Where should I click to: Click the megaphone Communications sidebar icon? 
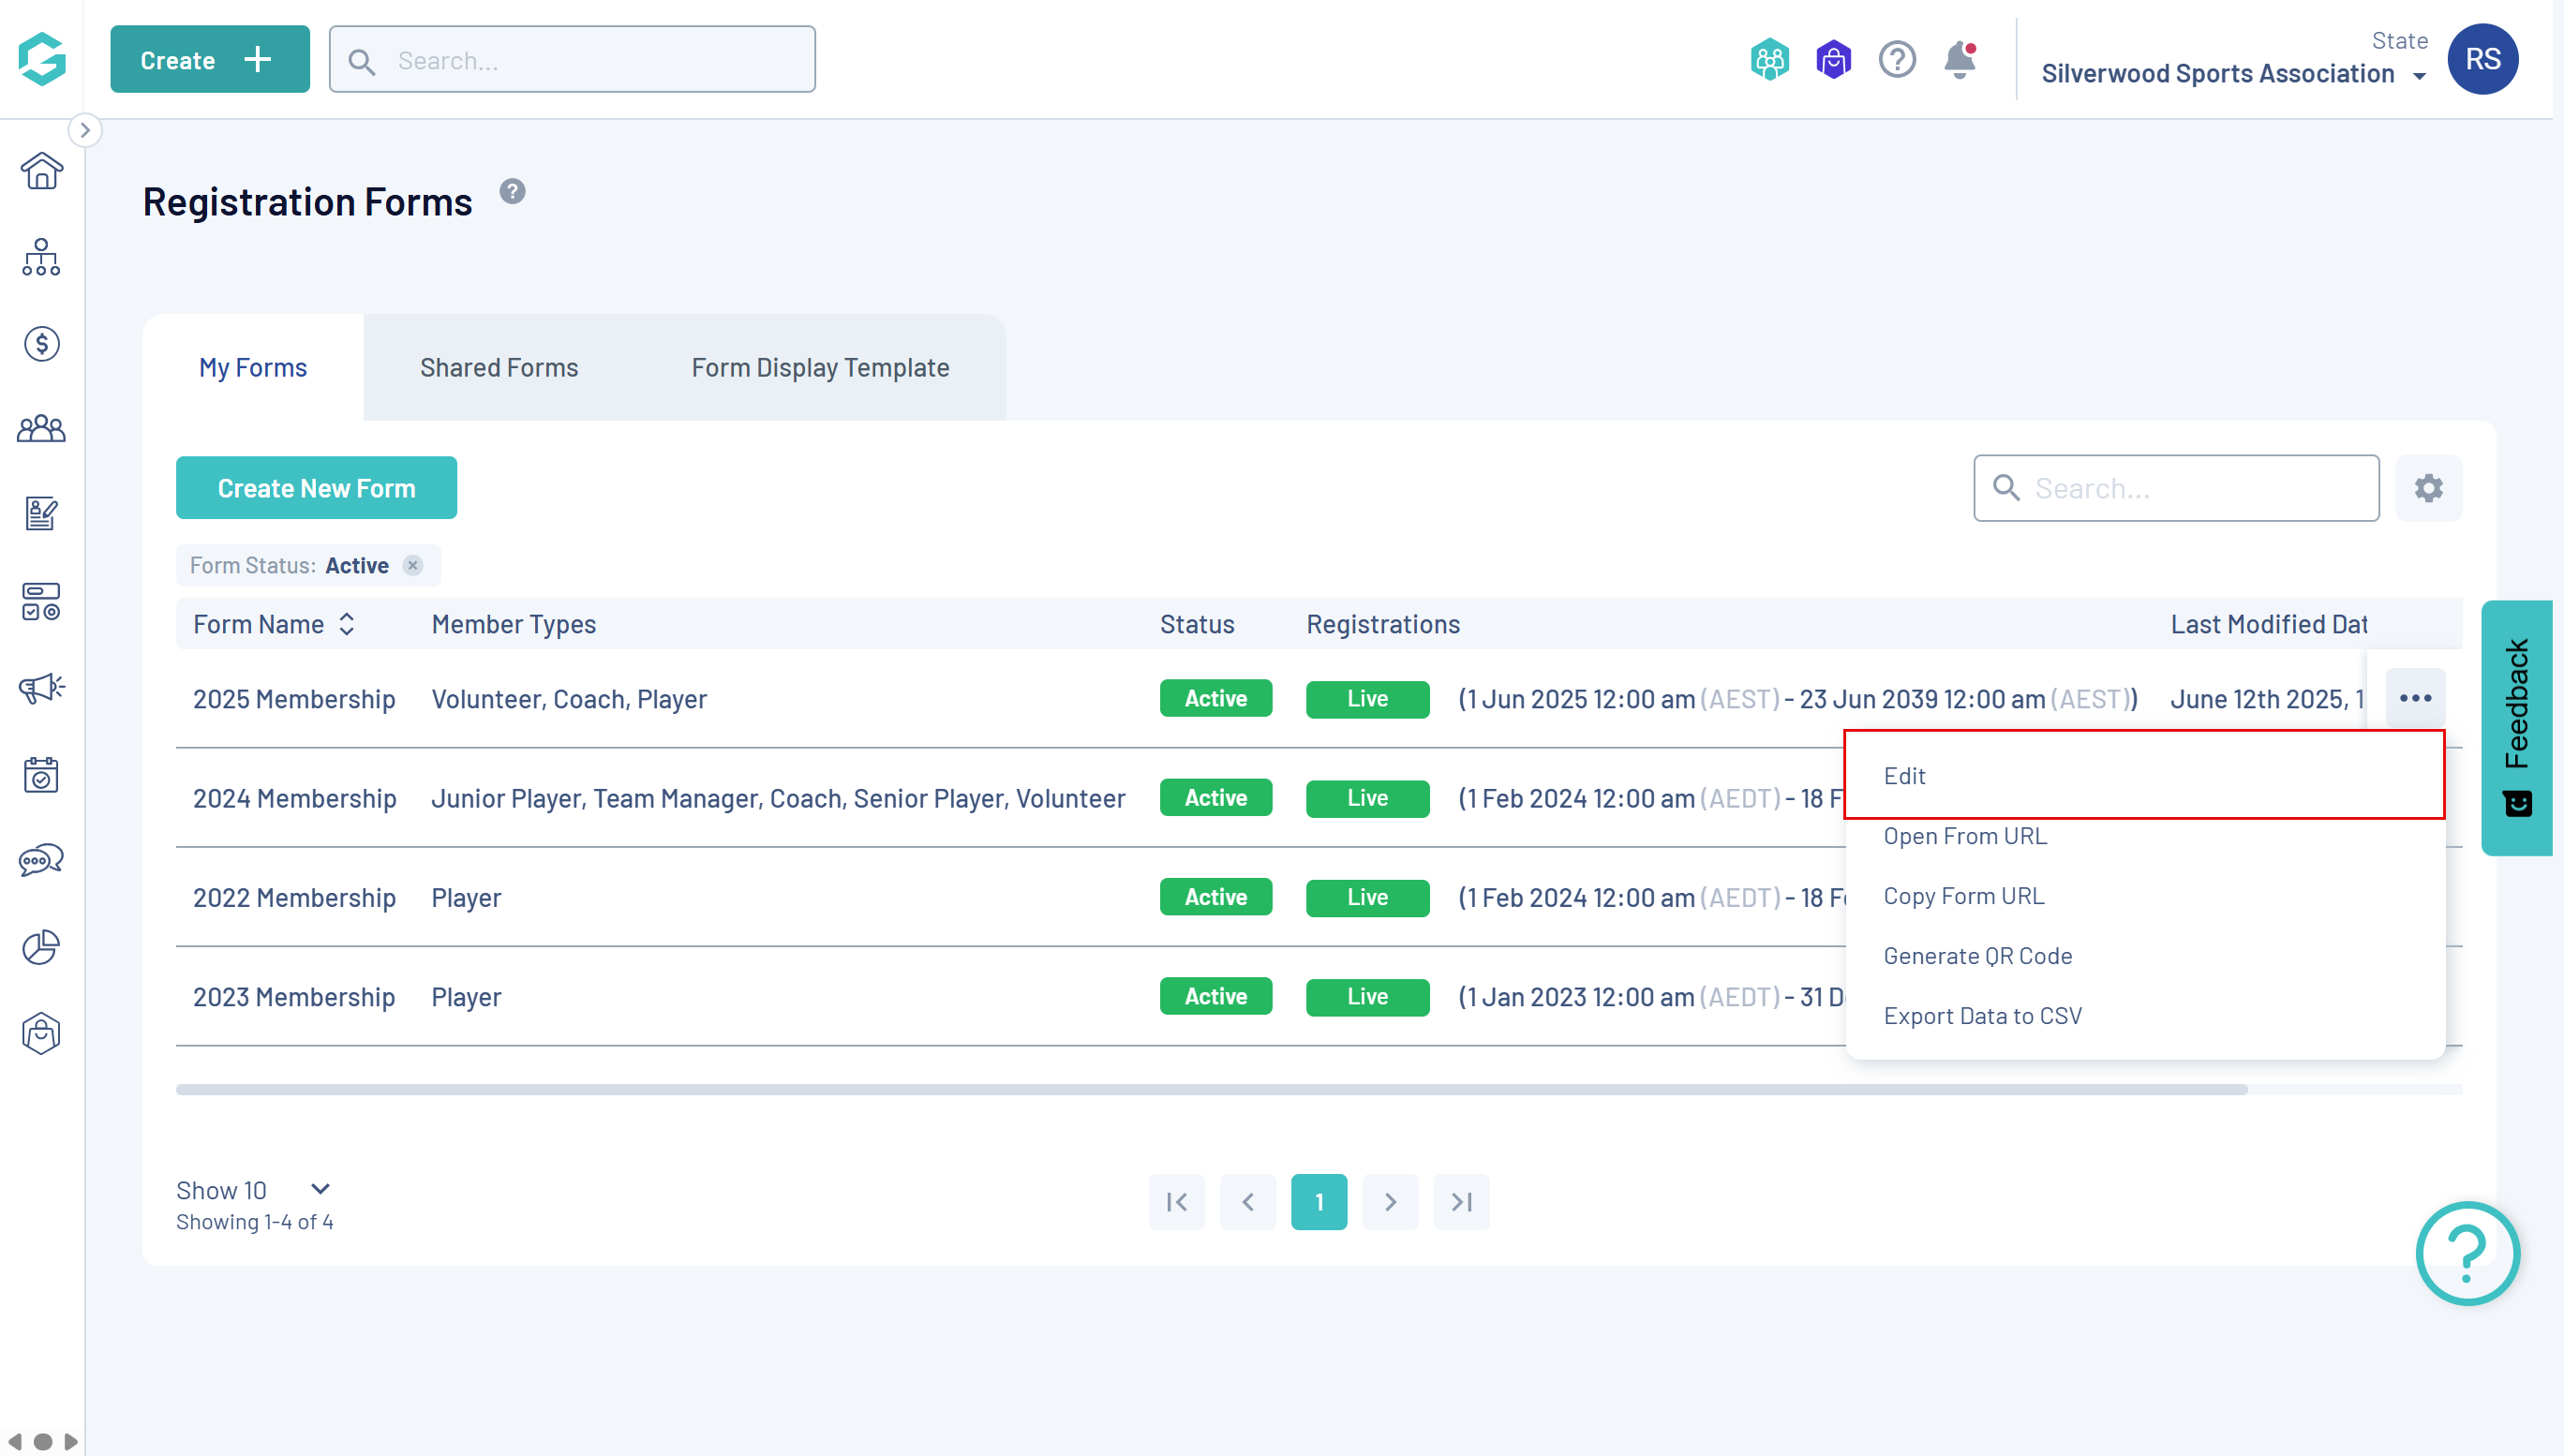pyautogui.click(x=41, y=688)
